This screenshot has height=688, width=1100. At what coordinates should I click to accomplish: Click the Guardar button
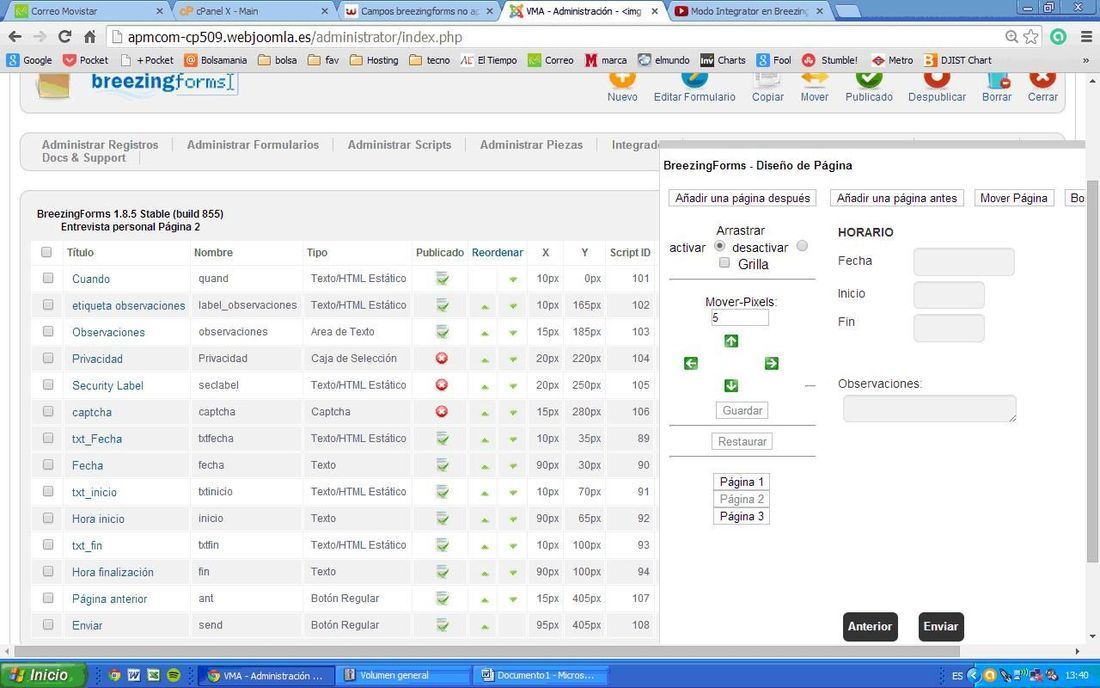(x=742, y=410)
